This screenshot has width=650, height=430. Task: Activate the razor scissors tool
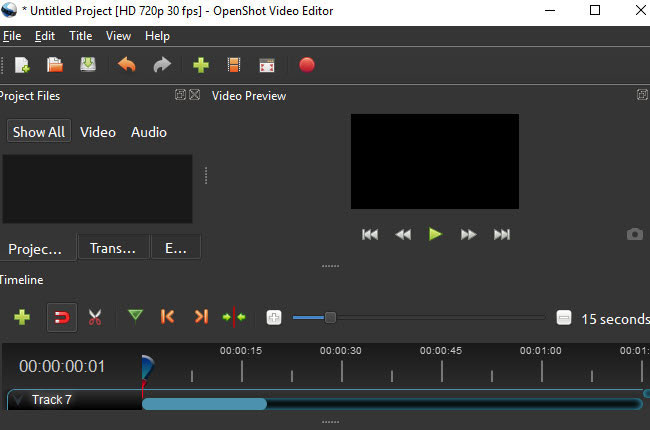[95, 318]
